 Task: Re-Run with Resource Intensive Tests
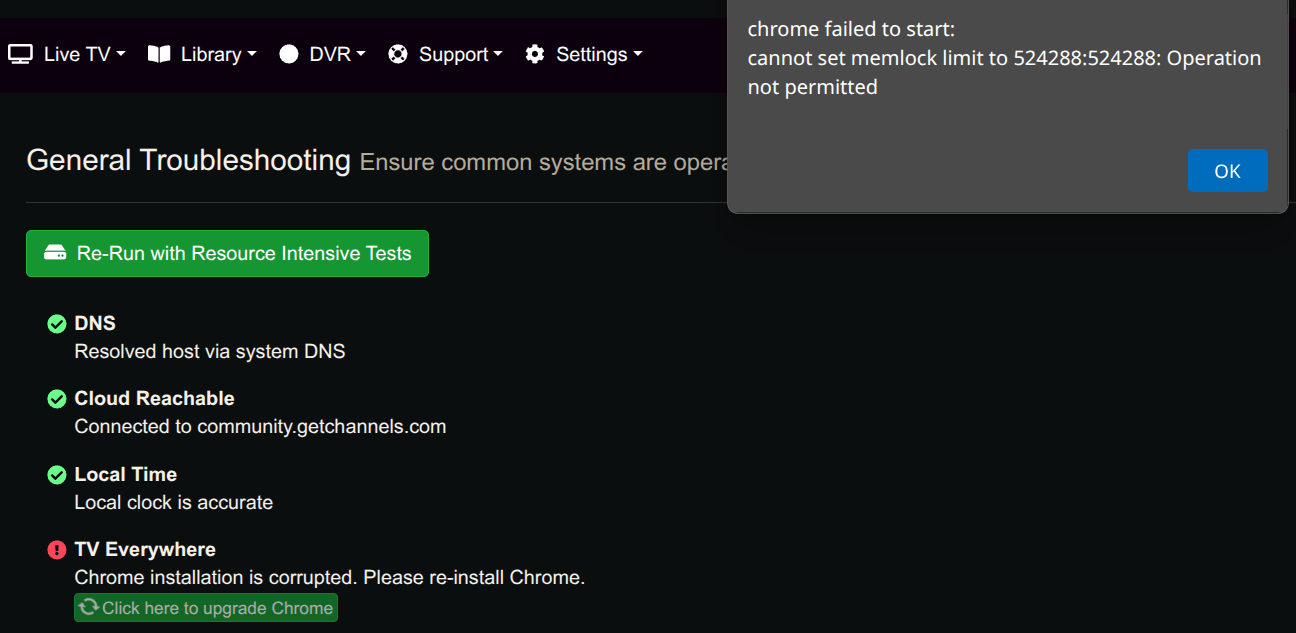tap(227, 254)
